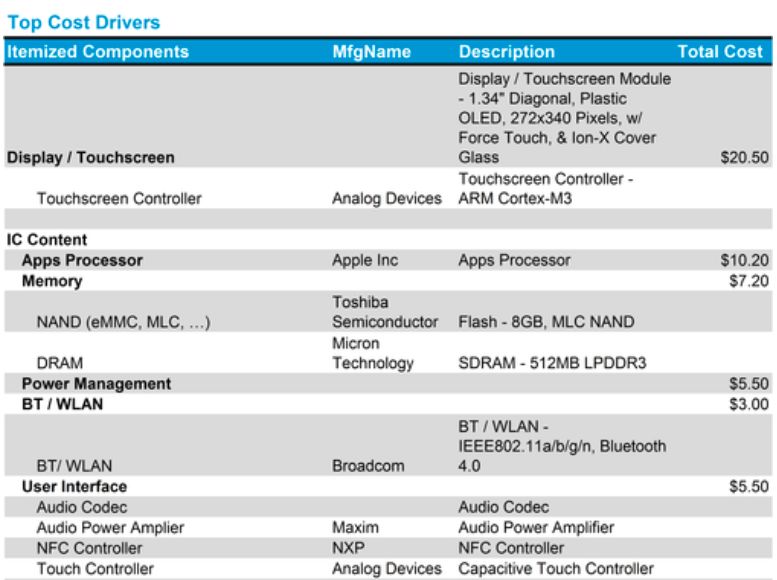Select the 'Display / Touchscreen' row label
This screenshot has height=580, width=777.
point(91,158)
